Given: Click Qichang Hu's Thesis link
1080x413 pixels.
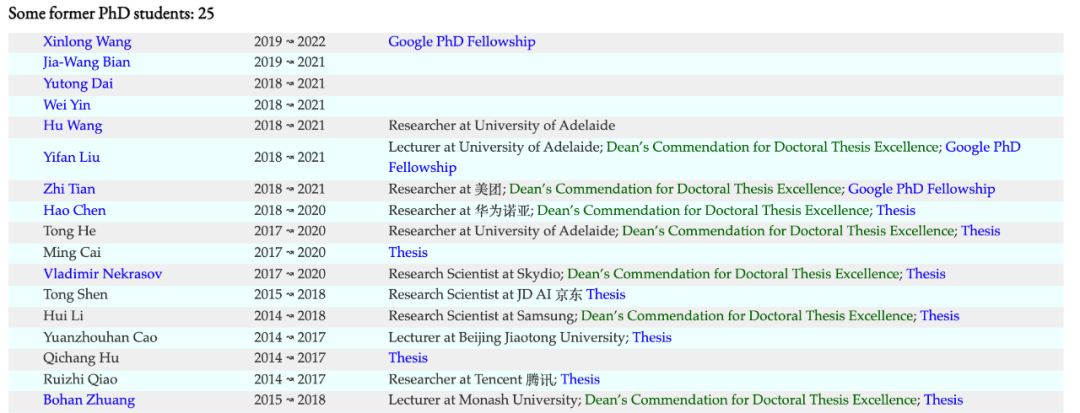Looking at the screenshot, I should pos(408,358).
